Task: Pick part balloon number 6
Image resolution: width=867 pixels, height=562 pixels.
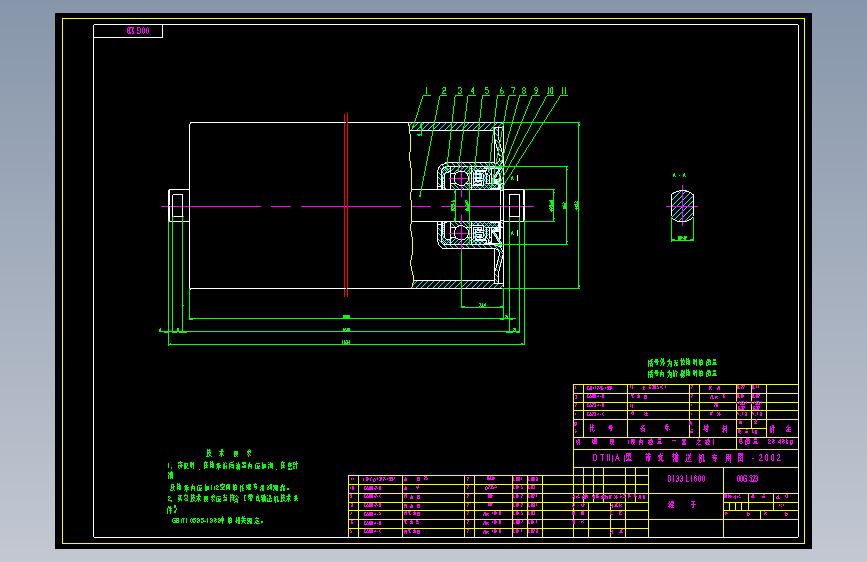Action: (x=502, y=91)
